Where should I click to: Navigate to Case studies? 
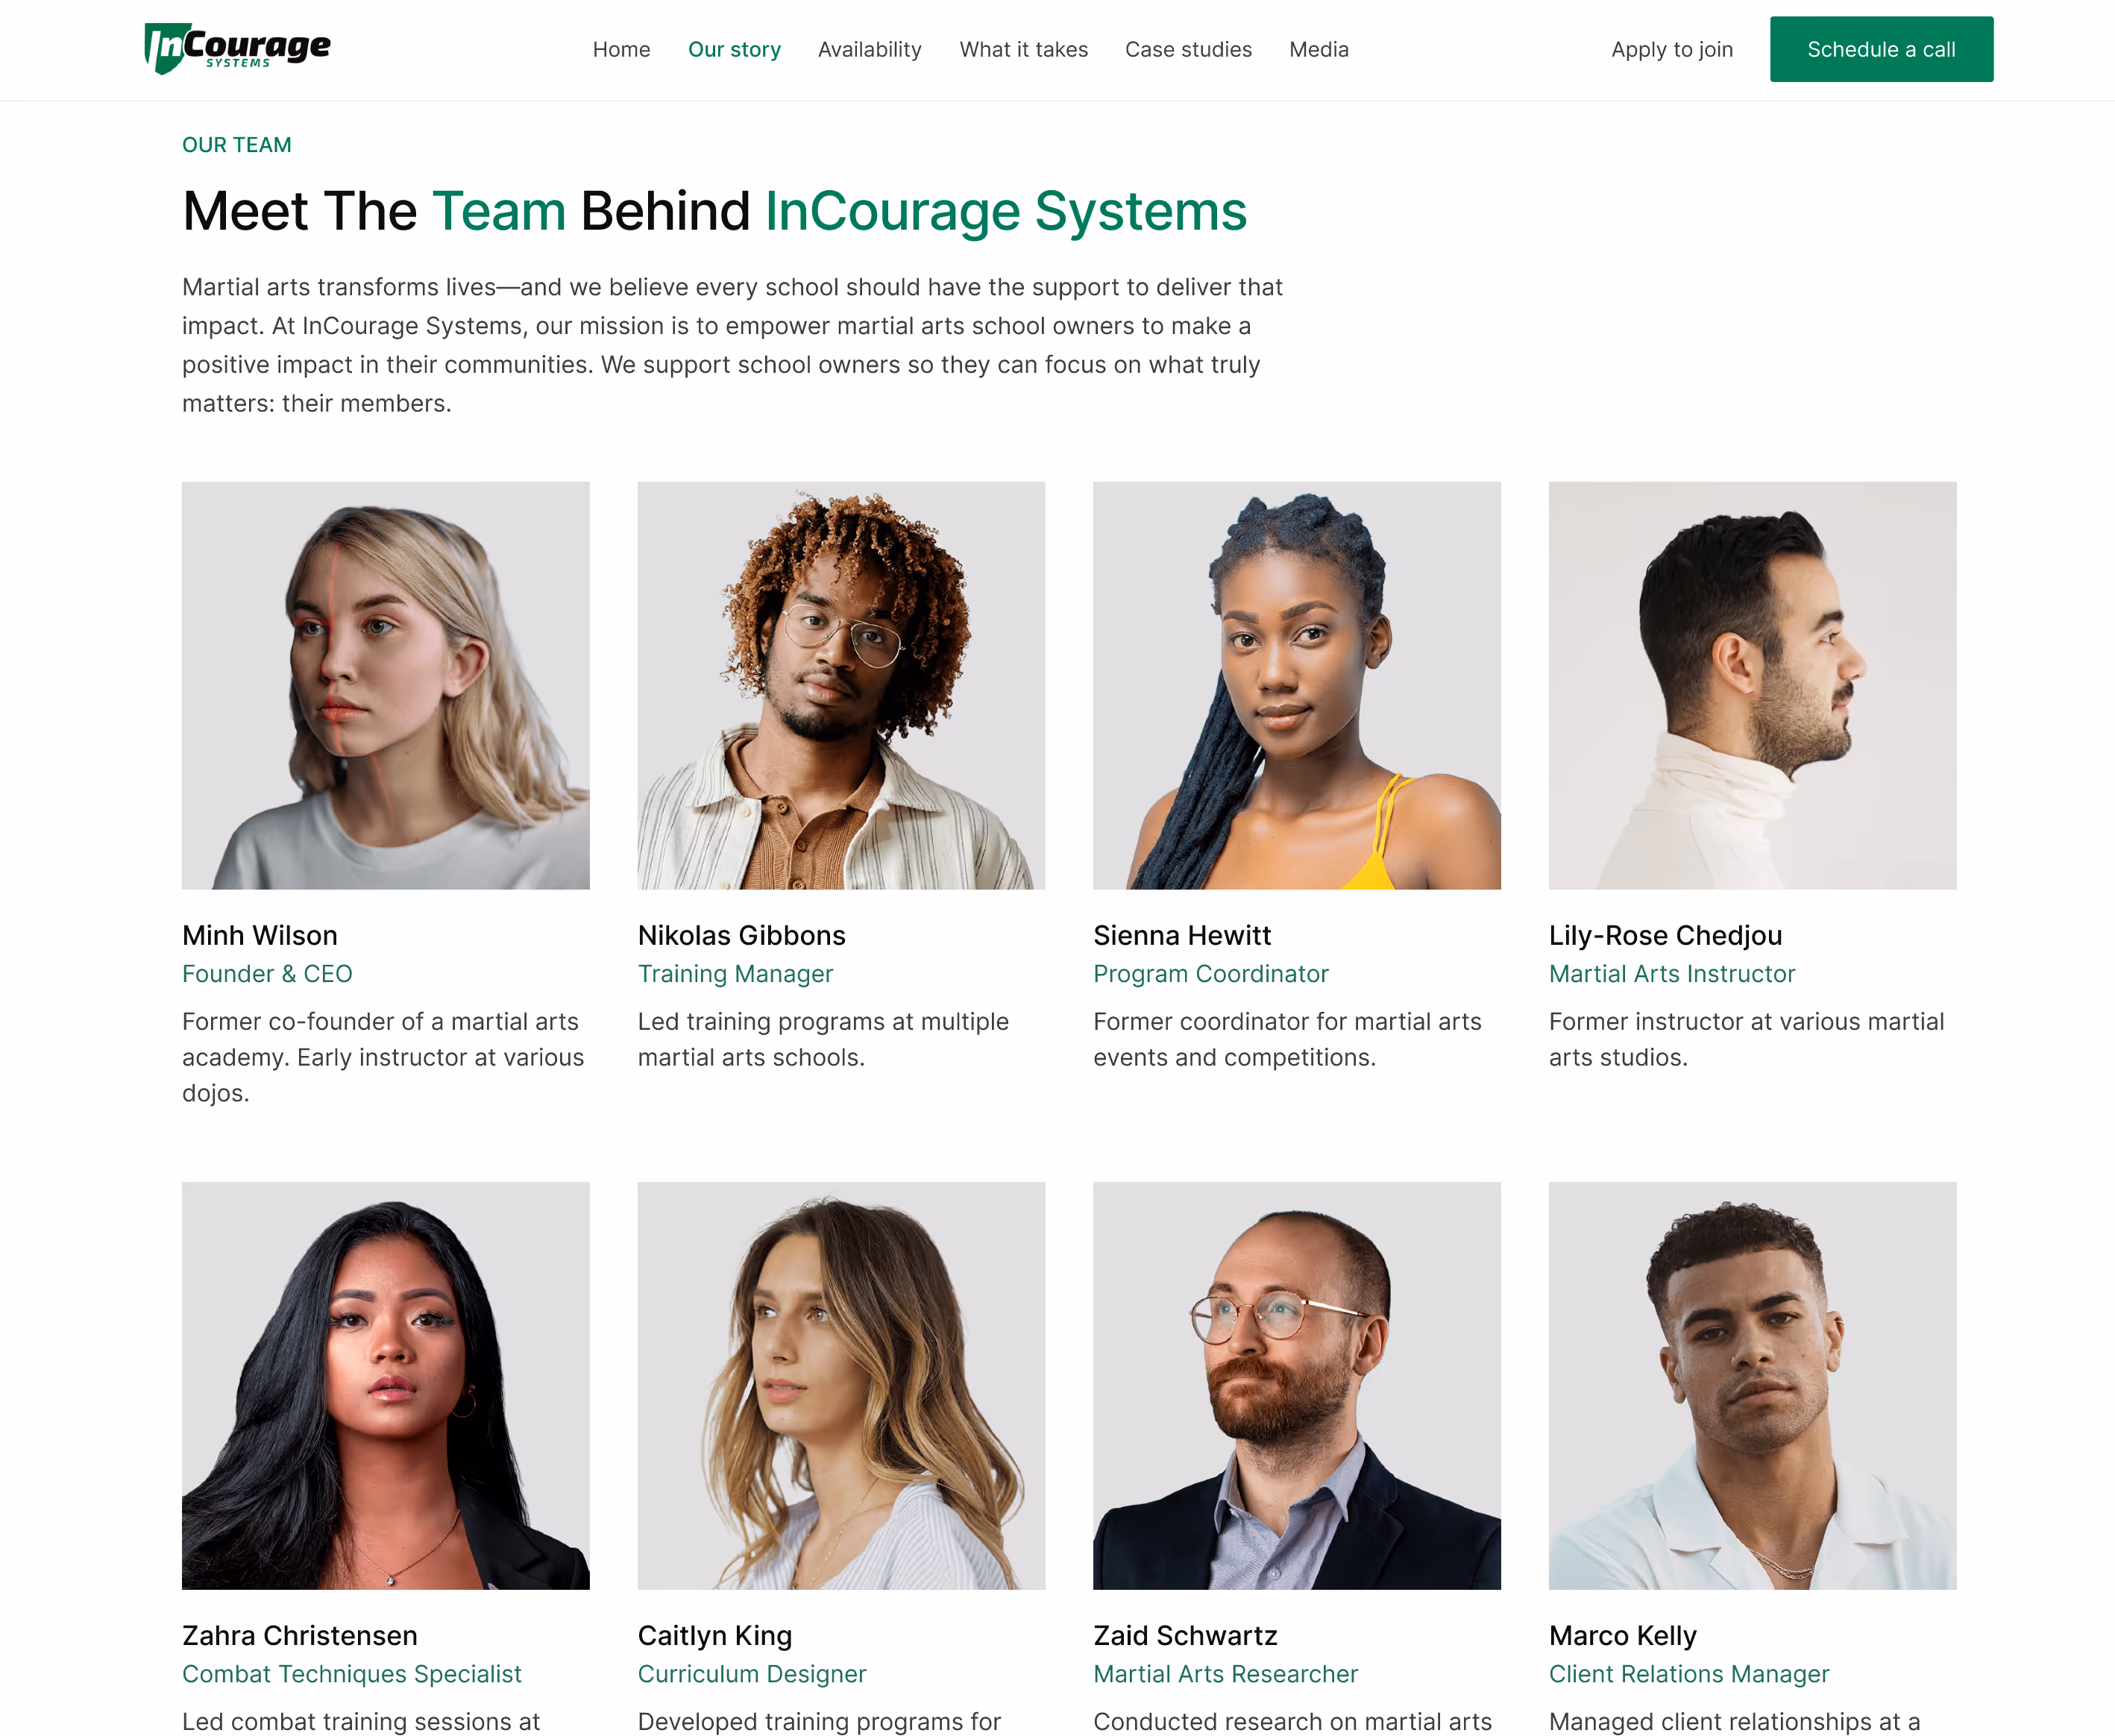[1188, 49]
